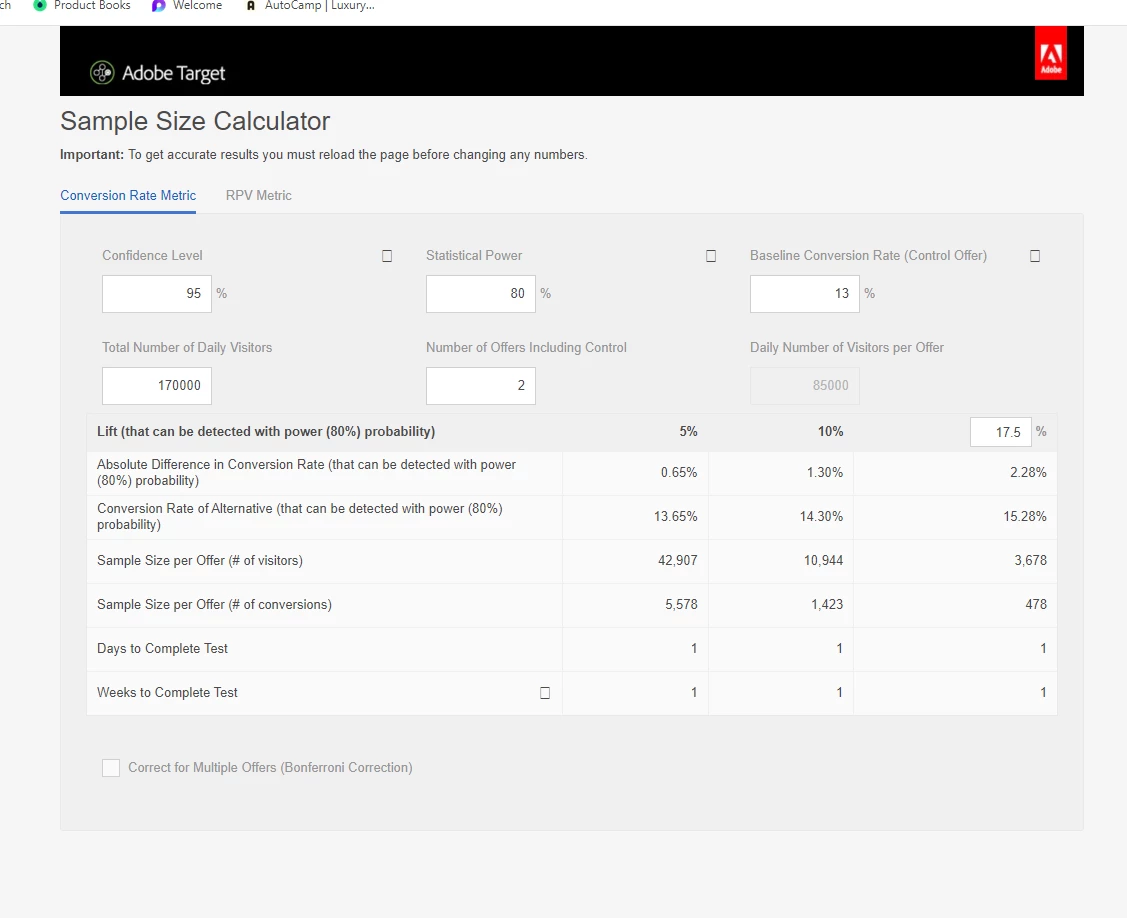The height and width of the screenshot is (918, 1127).
Task: Click the red Adobe logo
Action: [1050, 53]
